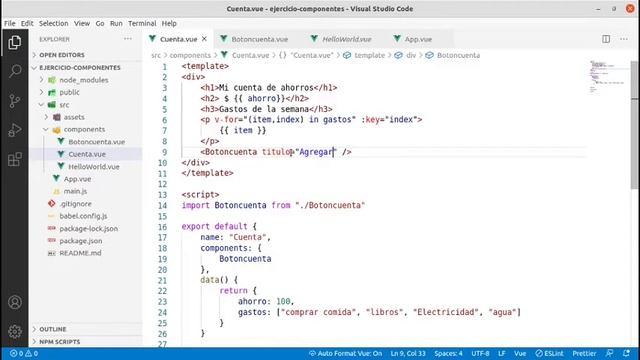Image resolution: width=640 pixels, height=360 pixels.
Task: Click Ln 9, Col 33 in status bar
Action: 408,353
